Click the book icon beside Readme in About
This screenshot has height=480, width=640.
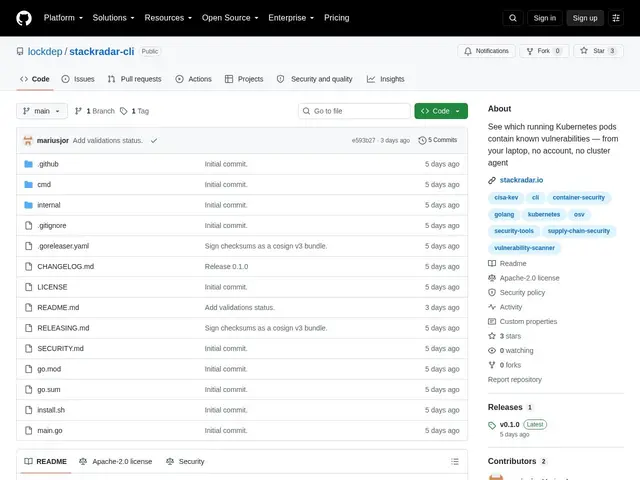tap(492, 263)
